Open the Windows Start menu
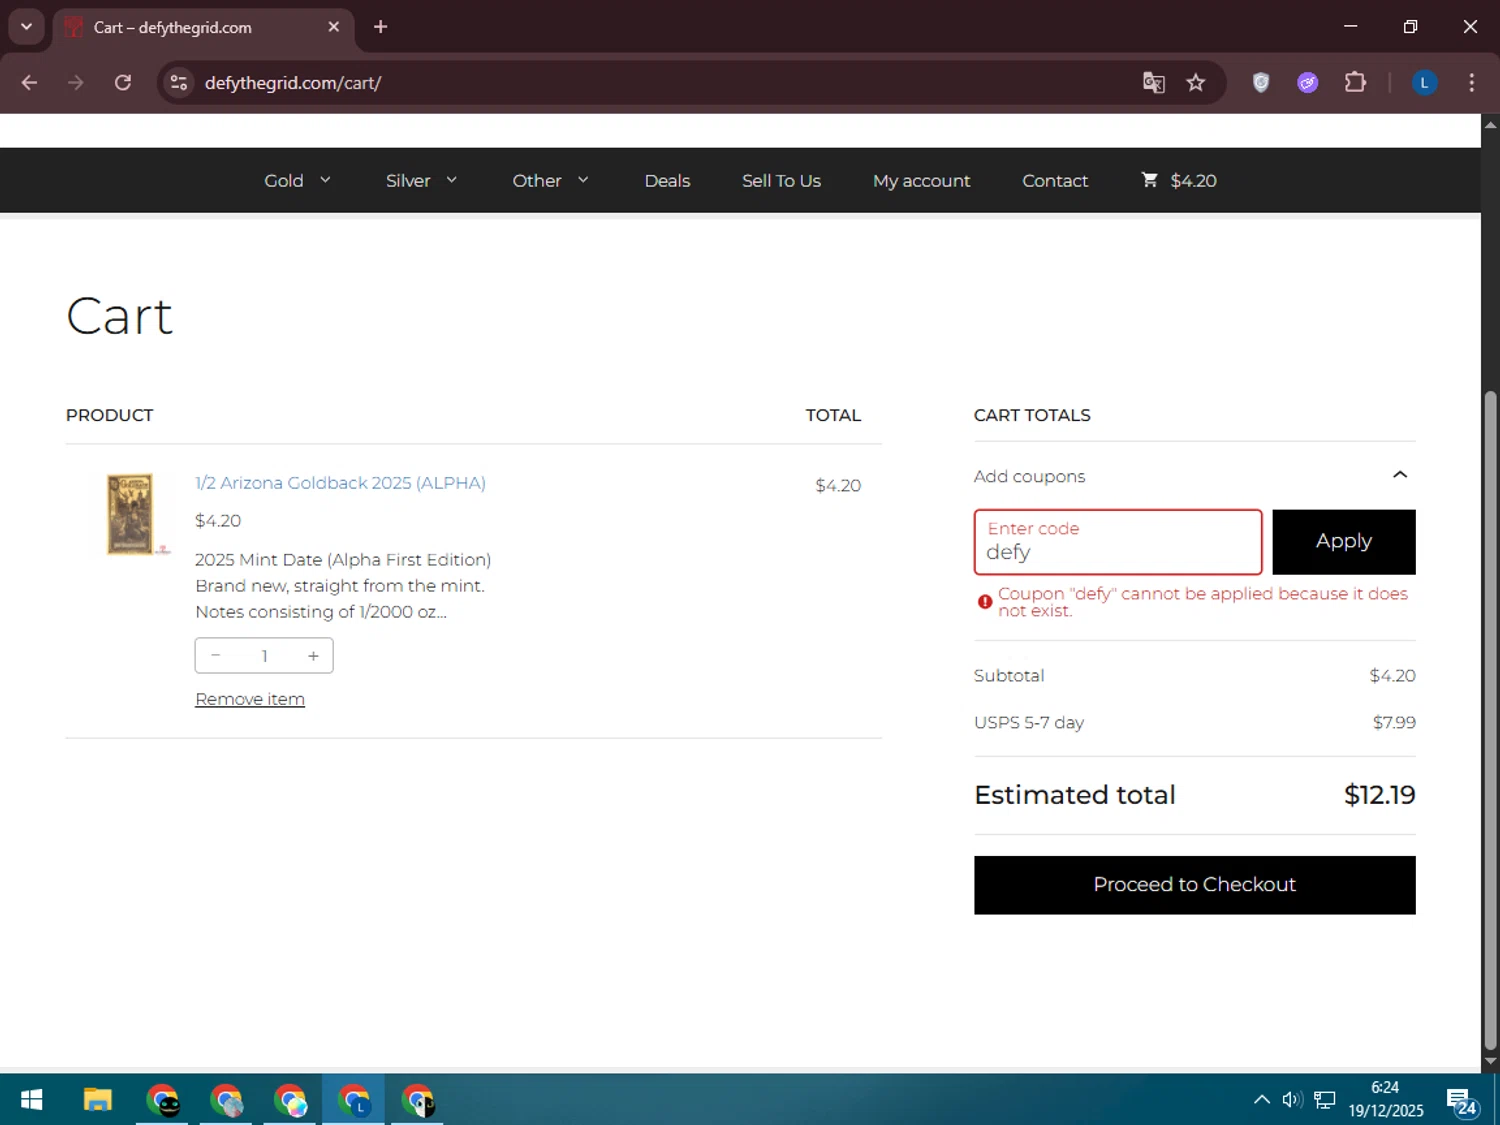1500x1125 pixels. [32, 1100]
